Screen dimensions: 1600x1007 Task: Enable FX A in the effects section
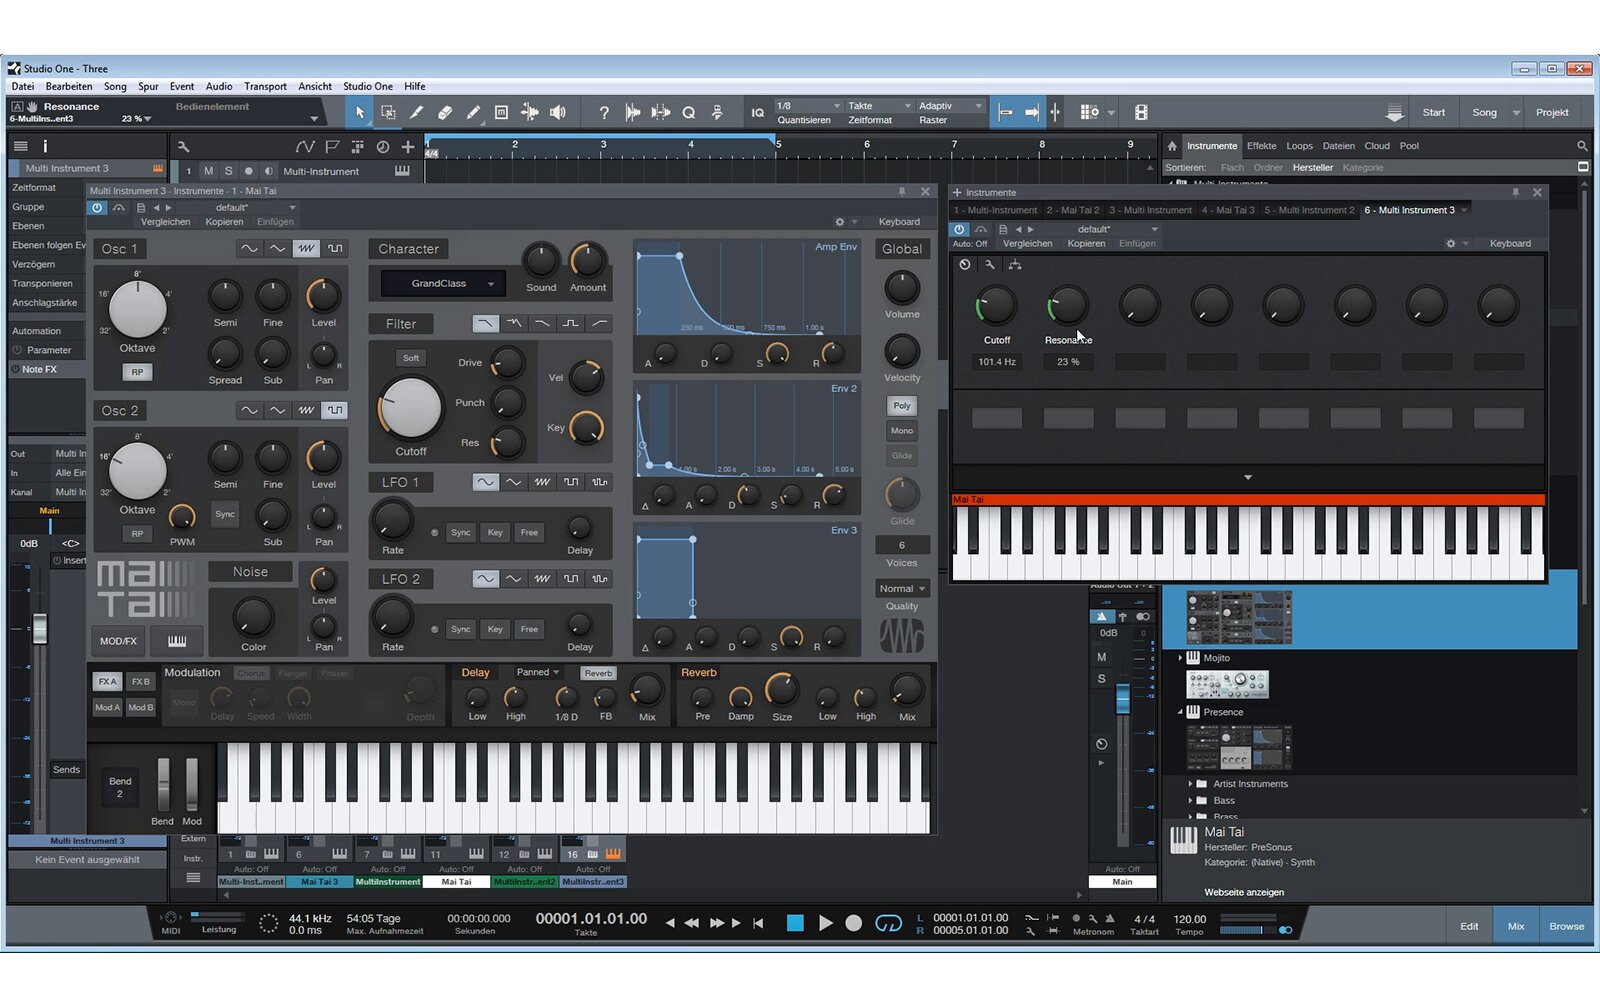[x=107, y=682]
